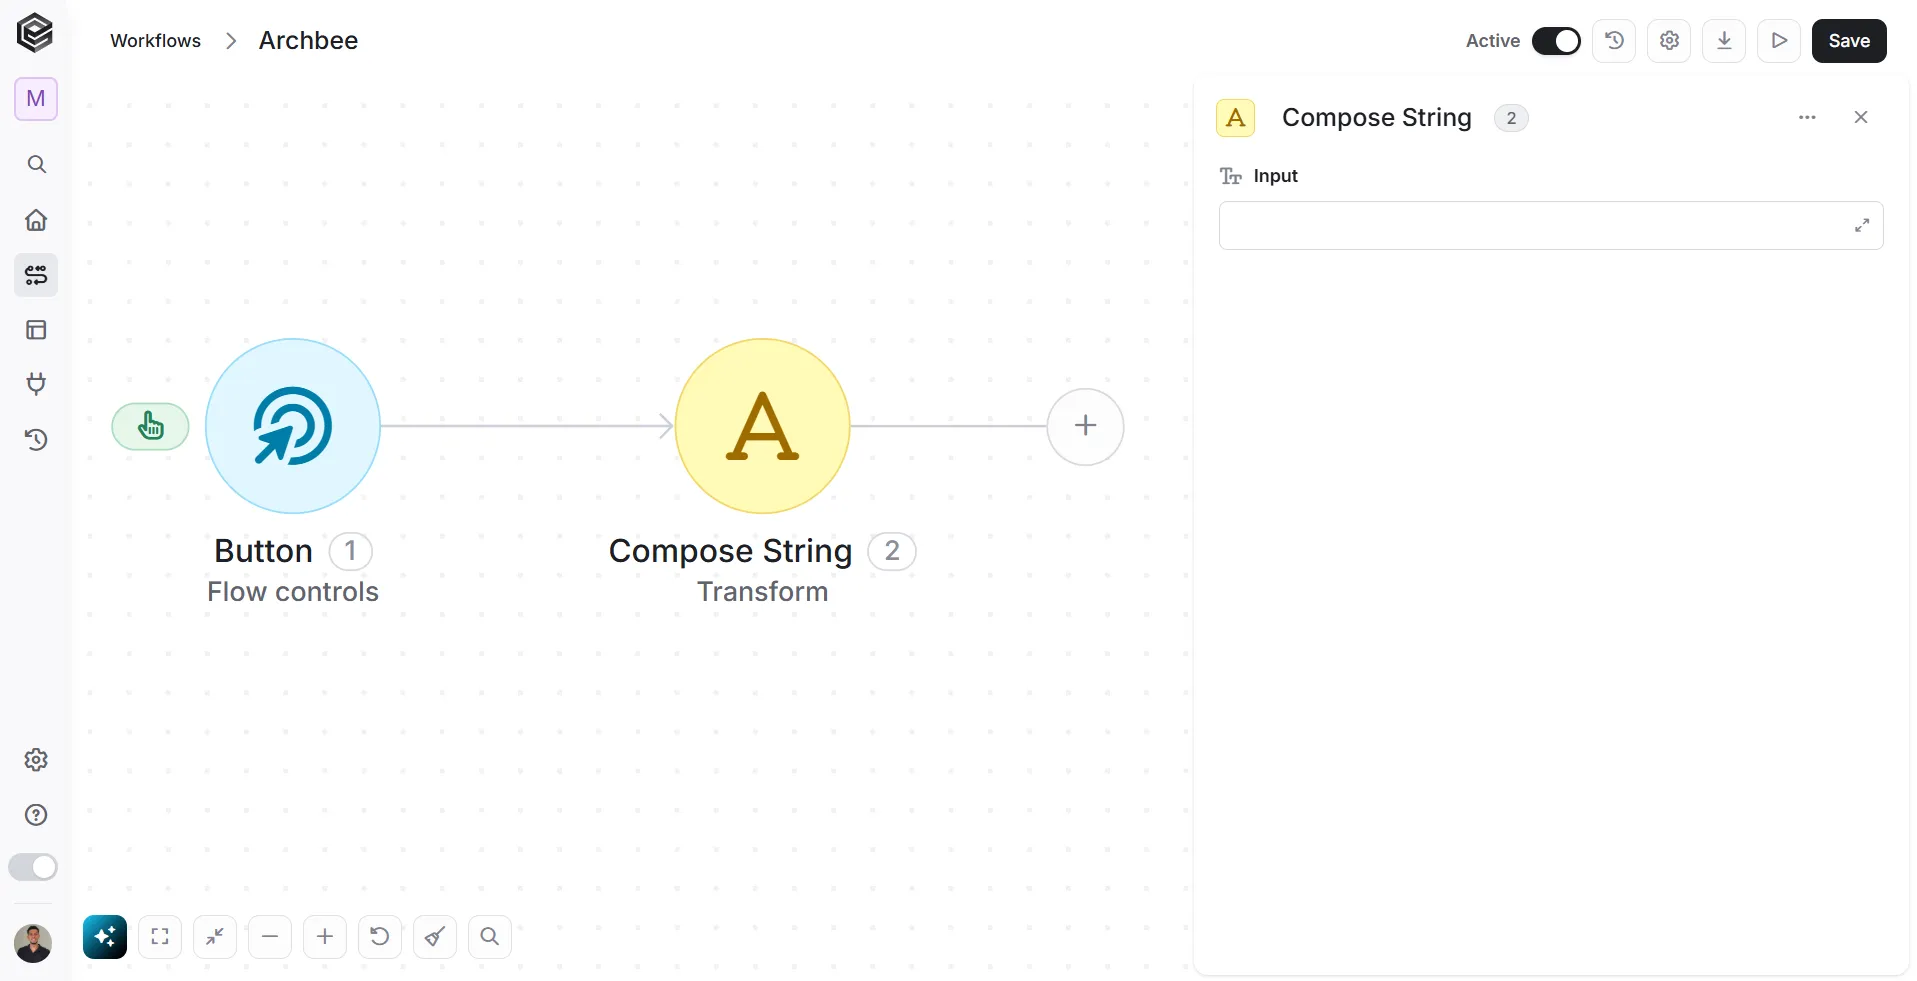Click the fit-to-screen canvas icon
The width and height of the screenshot is (1917, 981).
pos(160,937)
